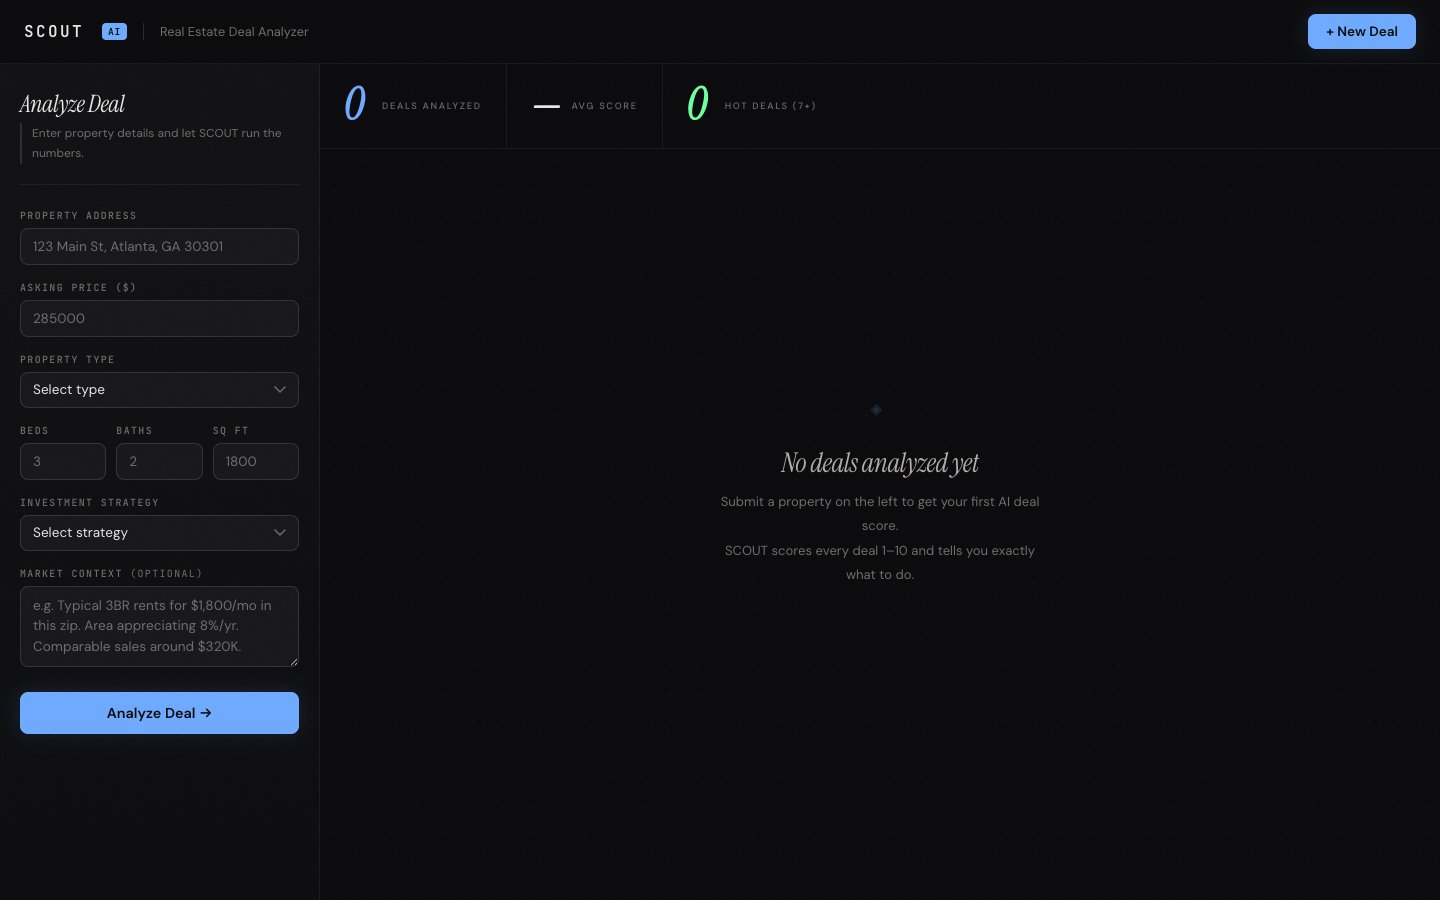Viewport: 1440px width, 900px height.
Task: Click the zero counter for Hot Deals
Action: coord(697,103)
